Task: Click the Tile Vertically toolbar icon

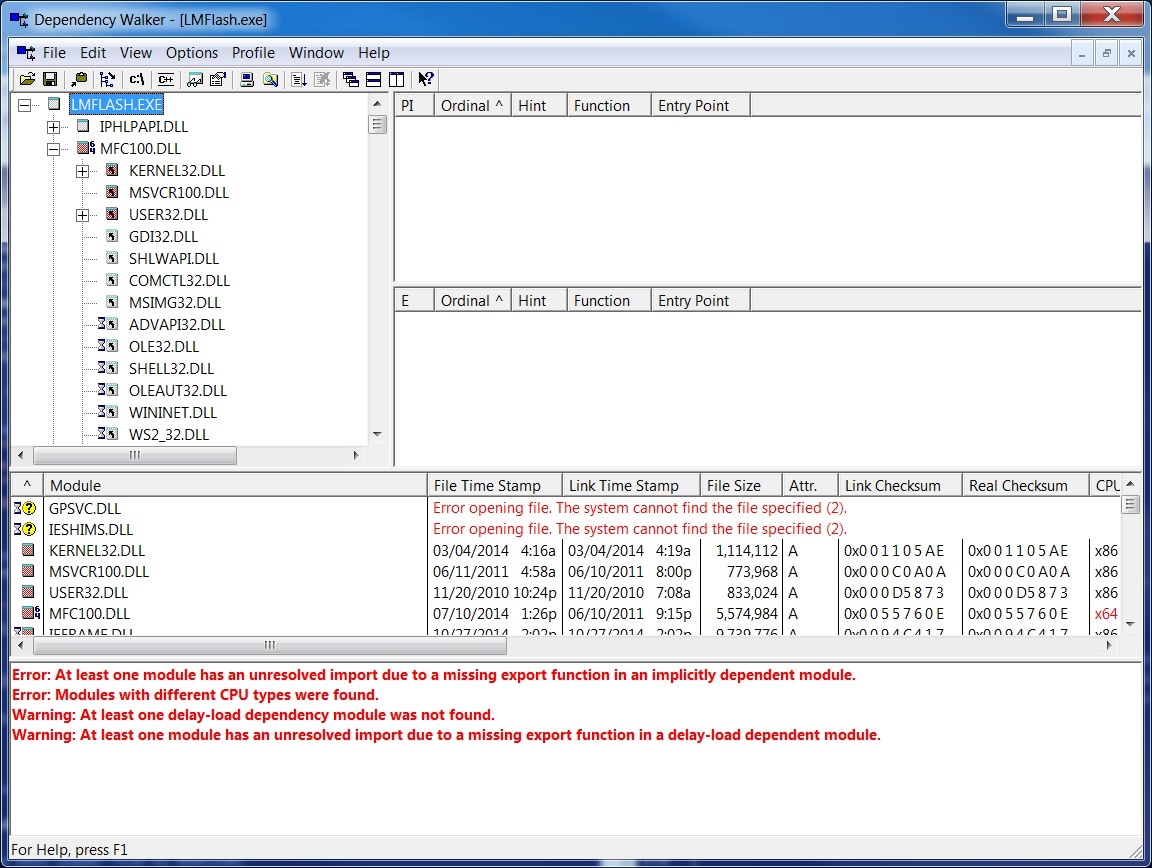Action: tap(397, 79)
